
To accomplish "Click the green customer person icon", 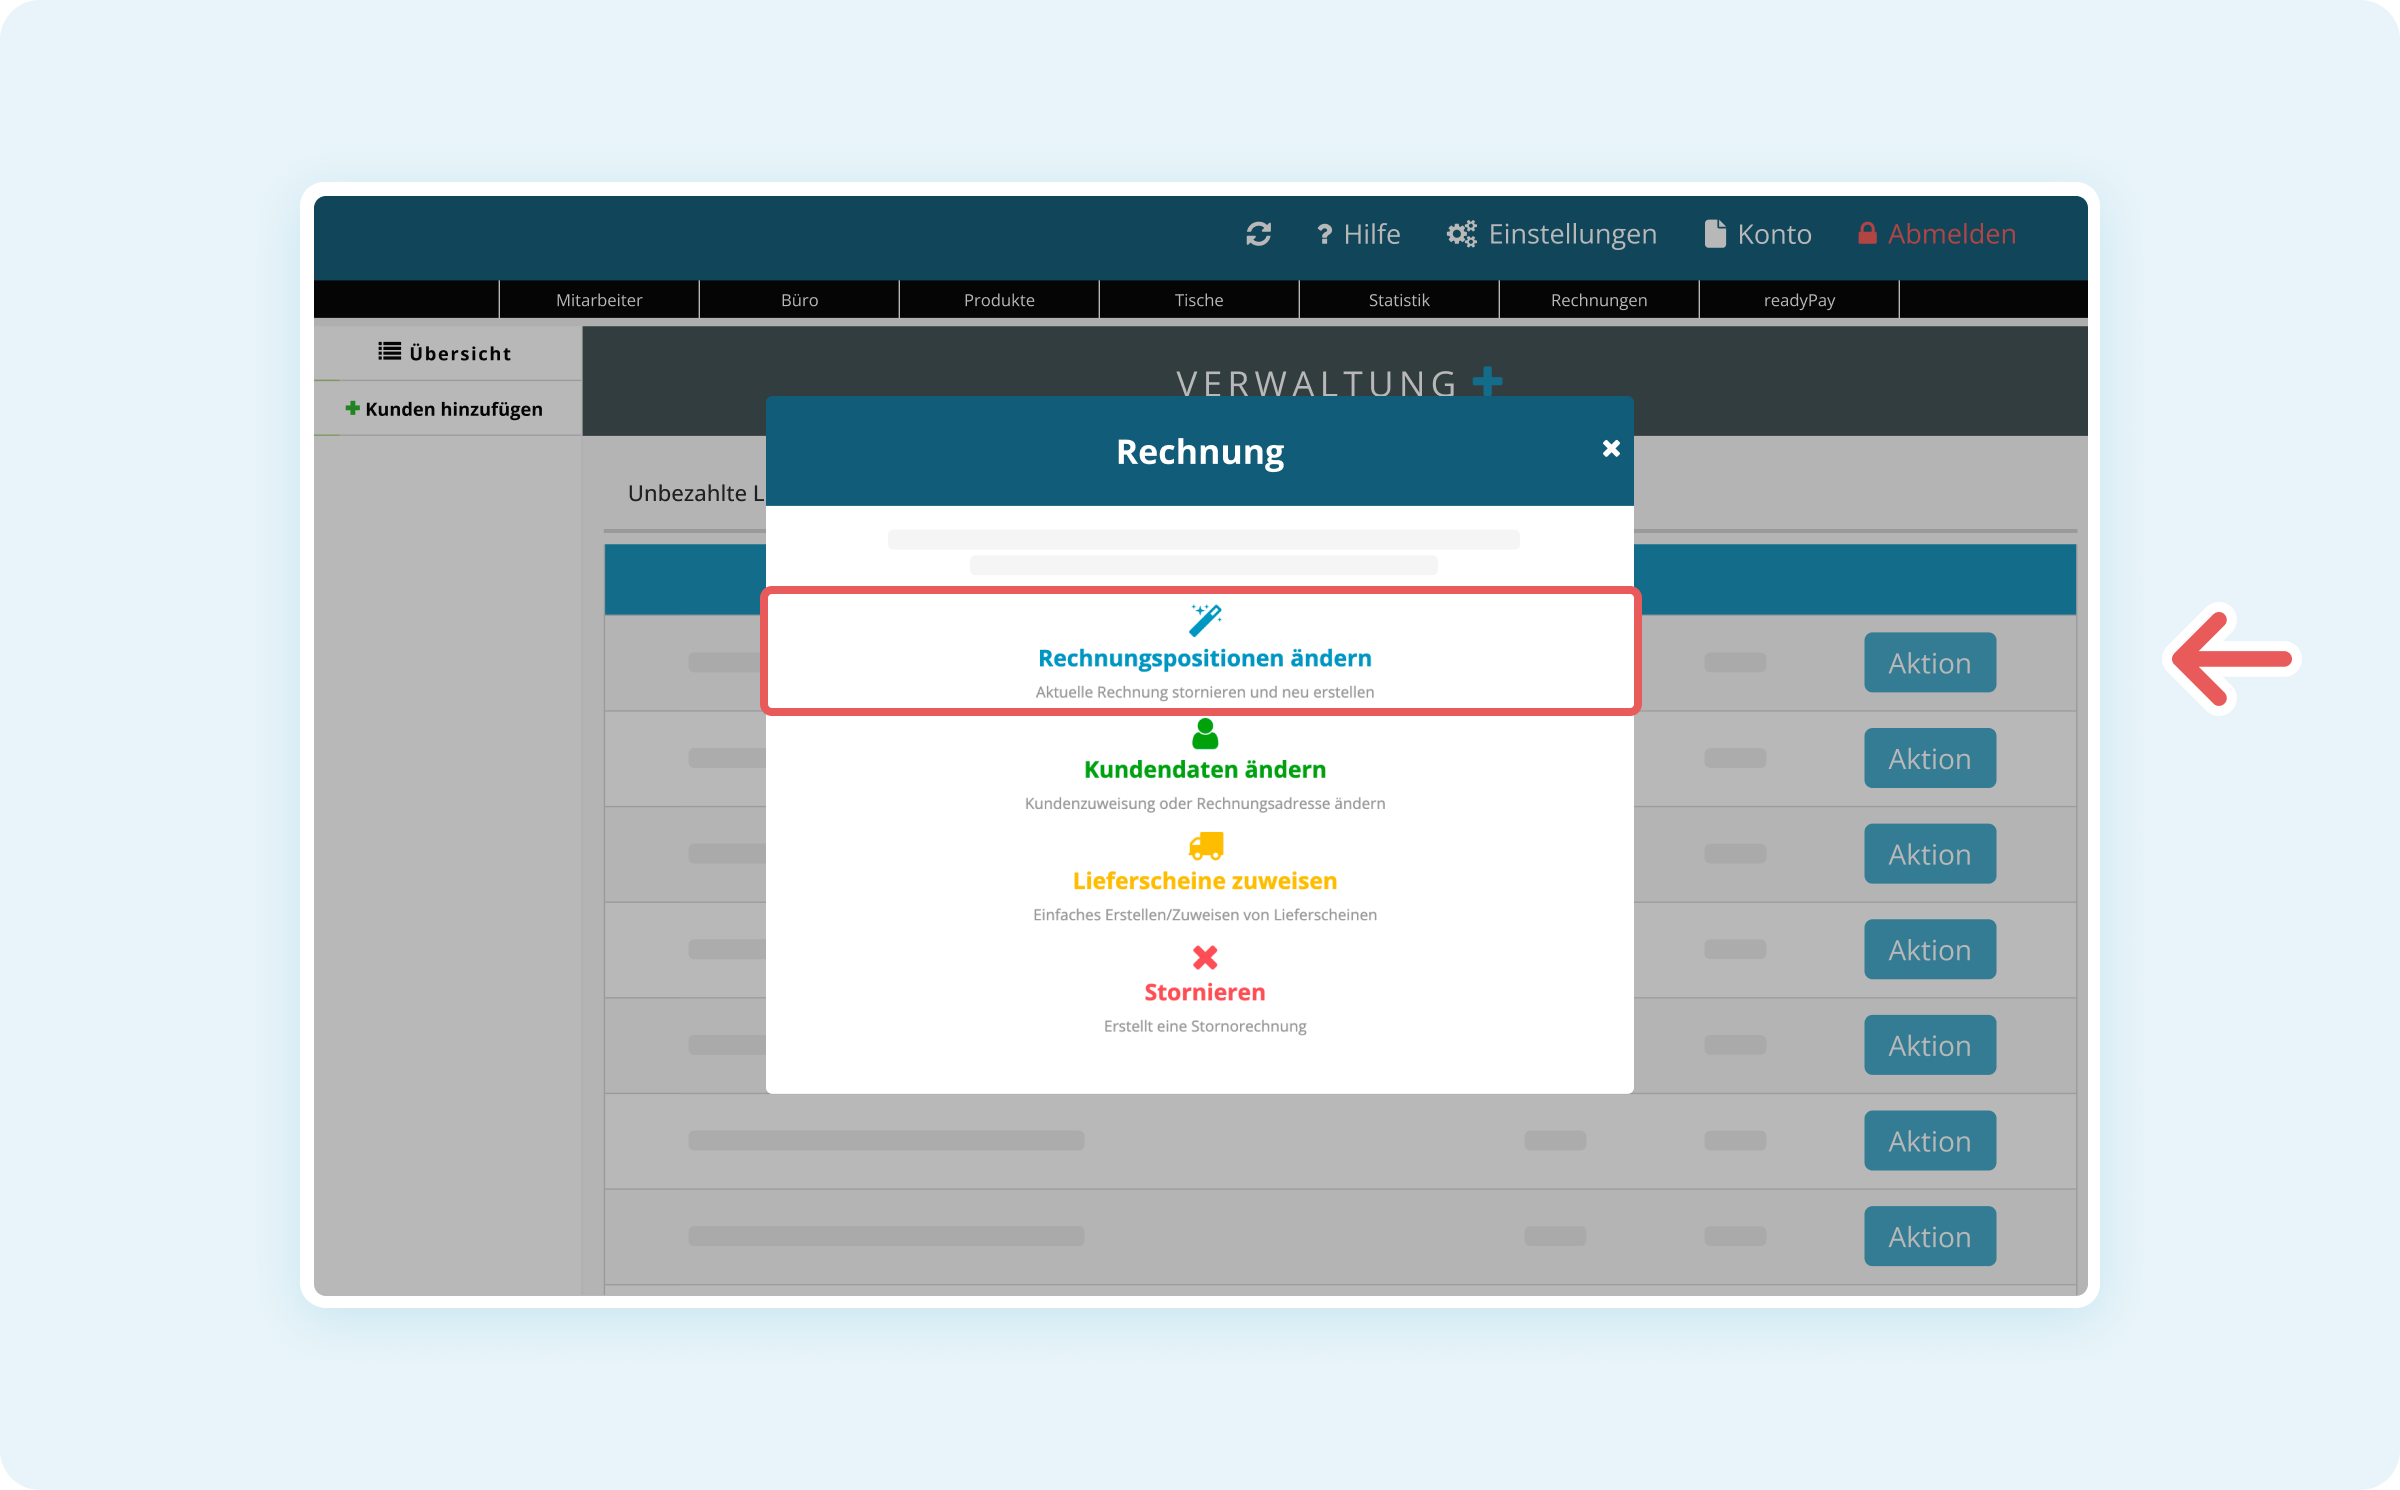I will coord(1205,735).
